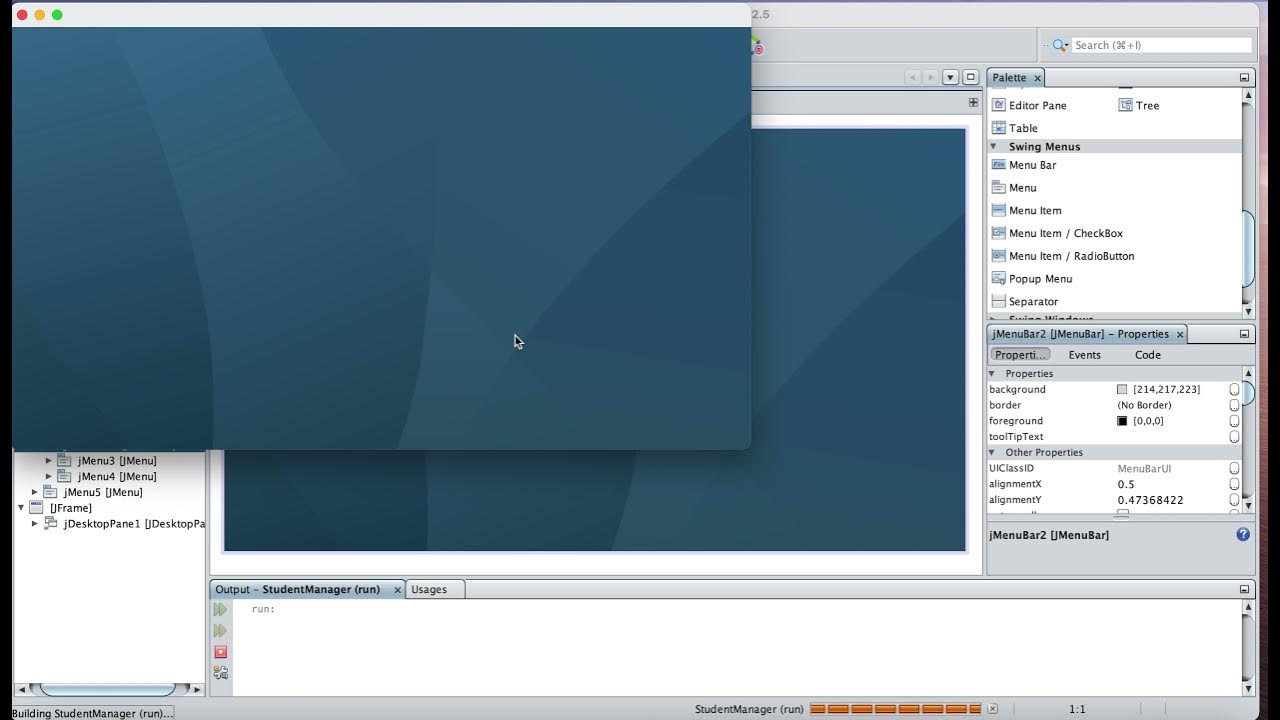Minimize the Properties panel
Viewport: 1280px width, 720px height.
click(1244, 334)
